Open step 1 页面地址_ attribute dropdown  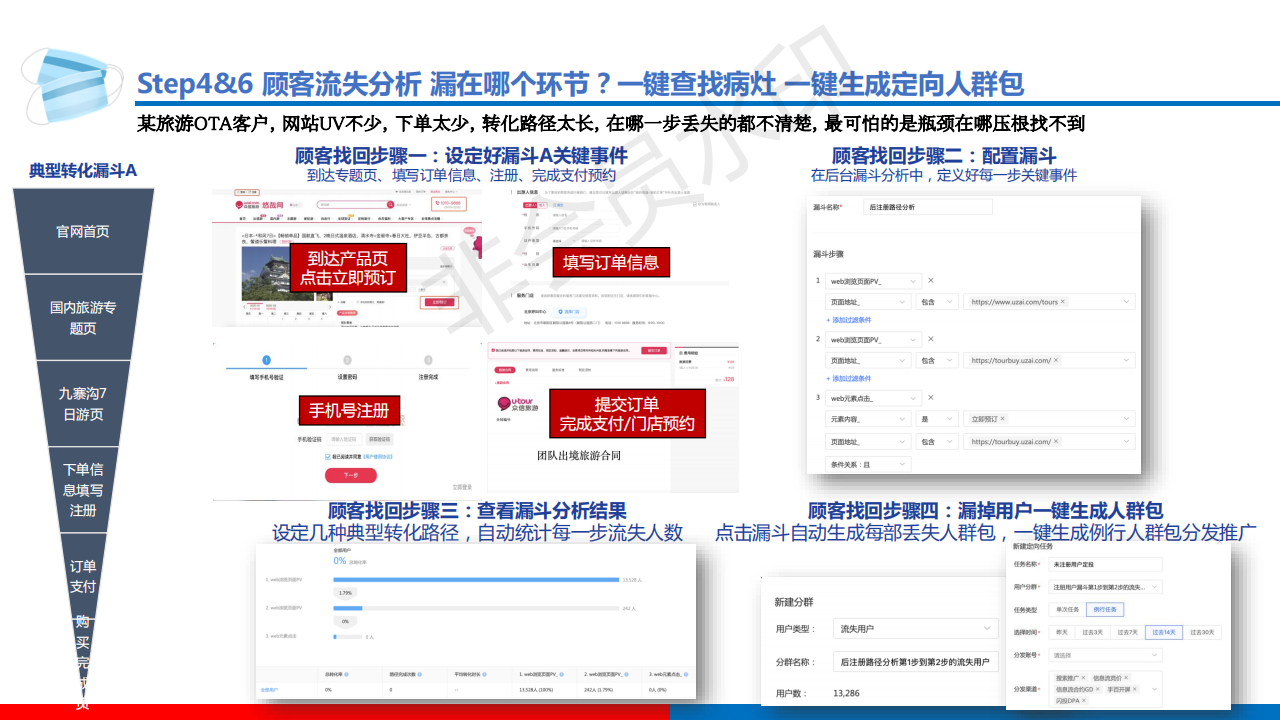click(x=867, y=301)
